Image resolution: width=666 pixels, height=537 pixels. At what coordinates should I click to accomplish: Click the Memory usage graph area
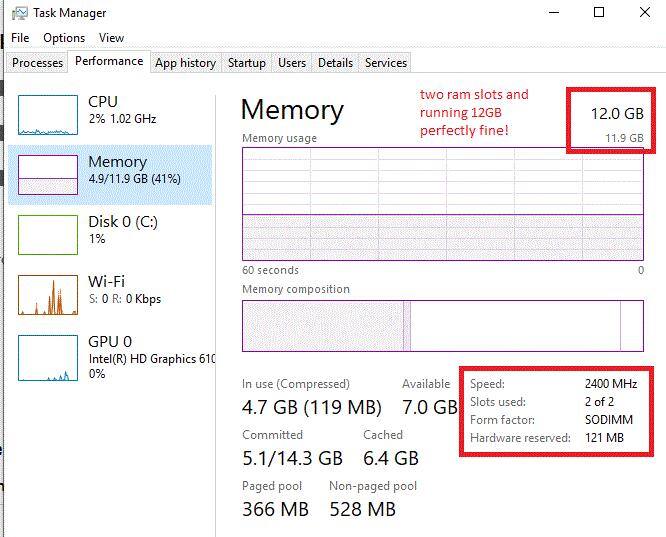(443, 204)
